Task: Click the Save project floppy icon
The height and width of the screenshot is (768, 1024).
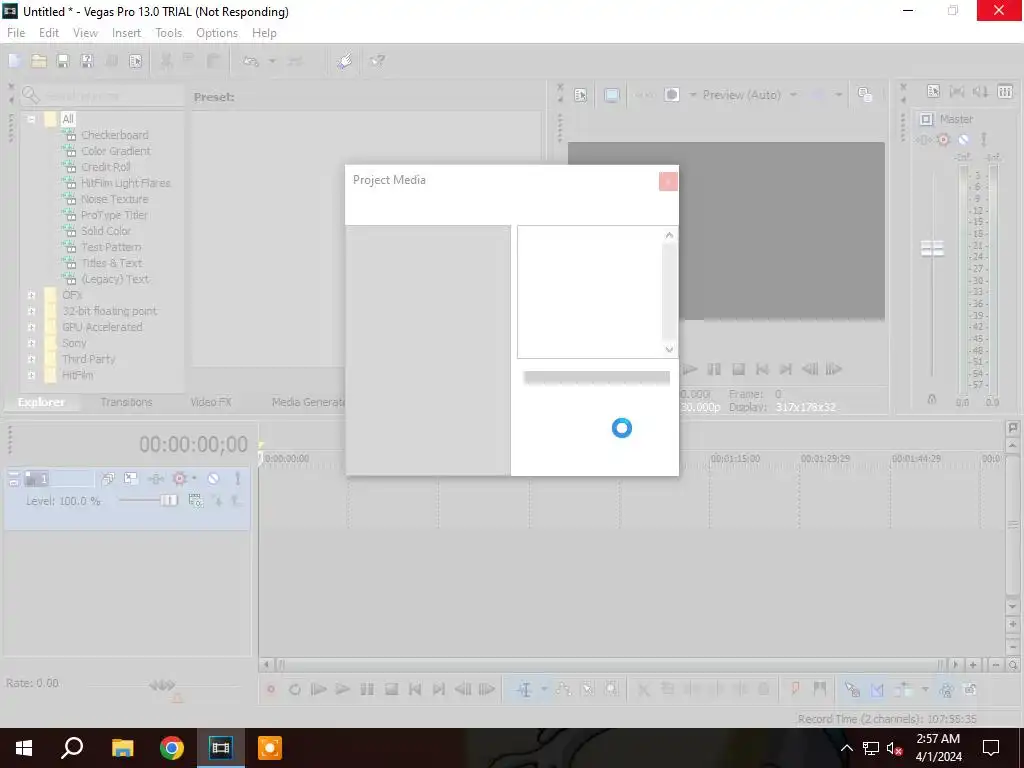Action: (63, 61)
